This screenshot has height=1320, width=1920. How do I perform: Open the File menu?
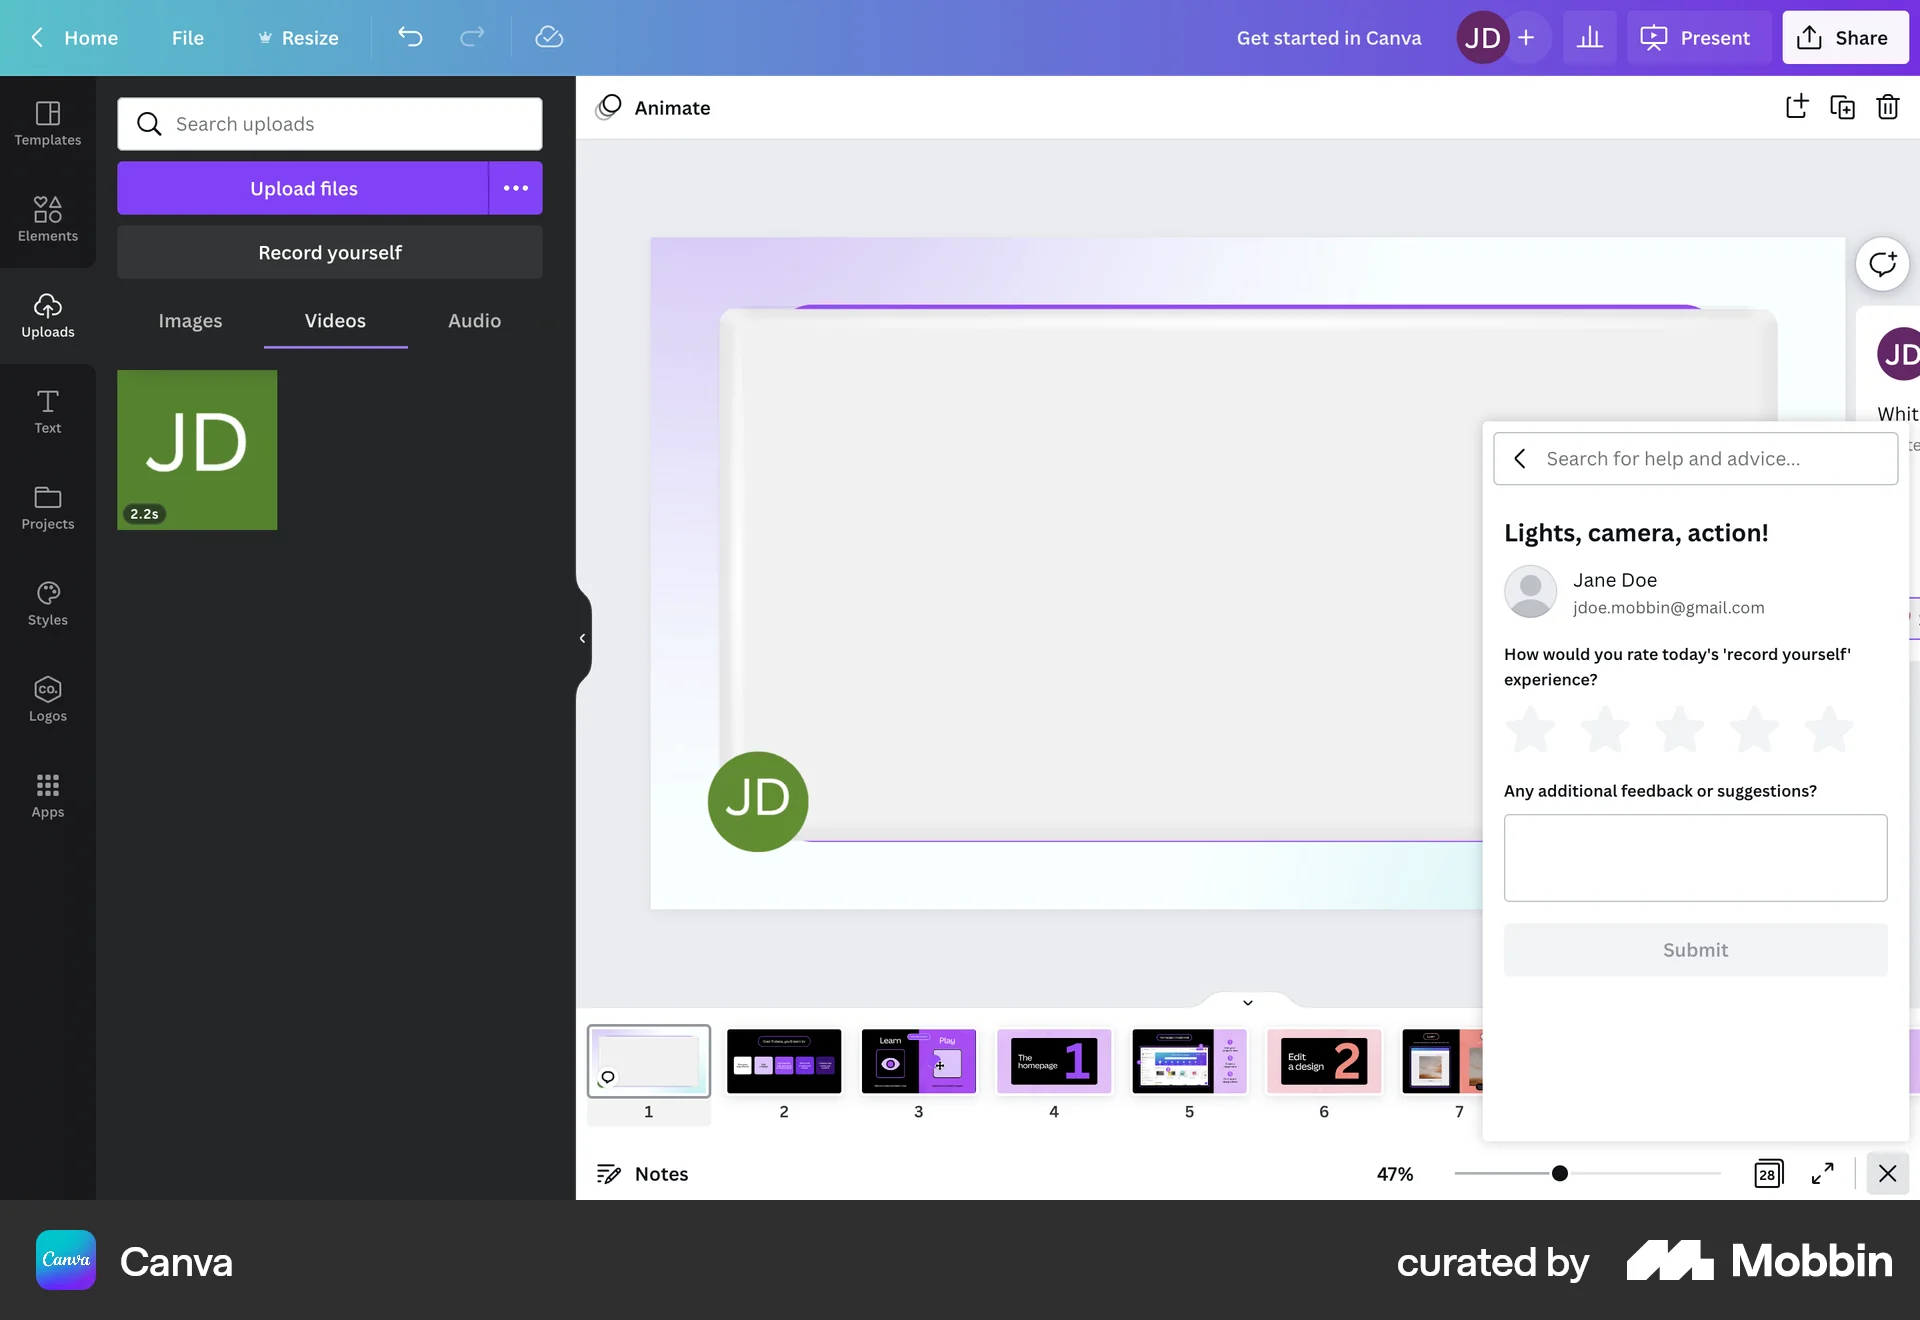(x=188, y=37)
